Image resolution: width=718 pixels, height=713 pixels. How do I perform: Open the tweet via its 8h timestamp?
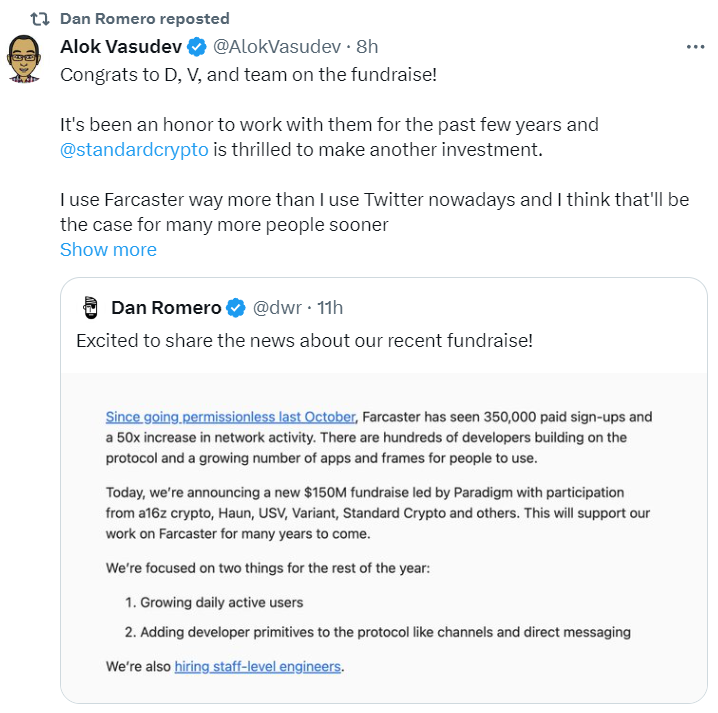tap(367, 47)
